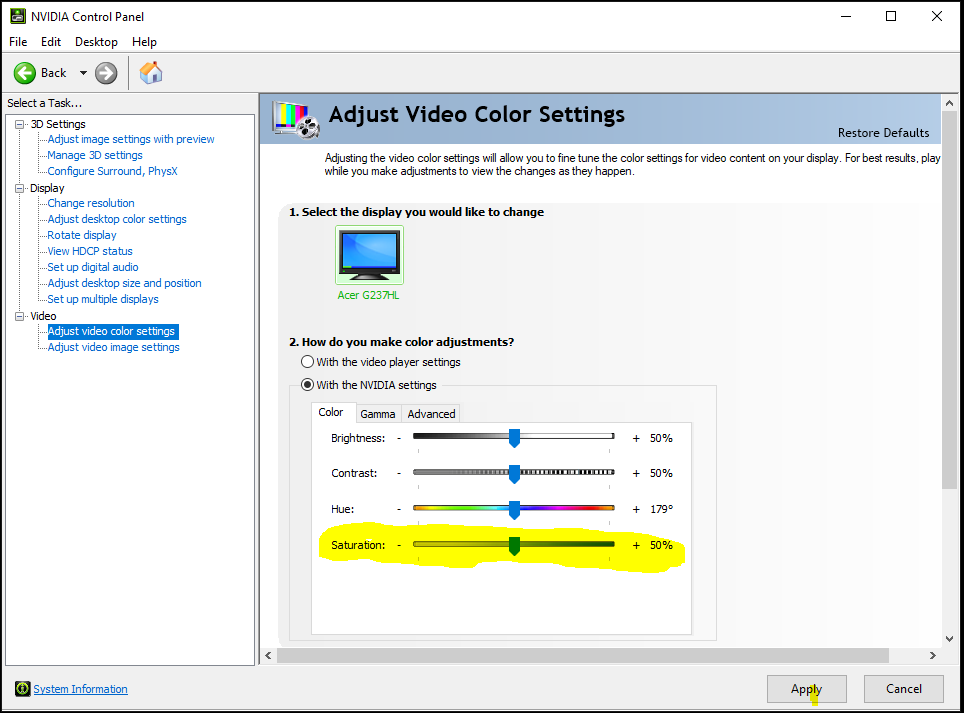Click the vertical scrollbar thumb
The image size is (964, 713).
click(x=949, y=301)
